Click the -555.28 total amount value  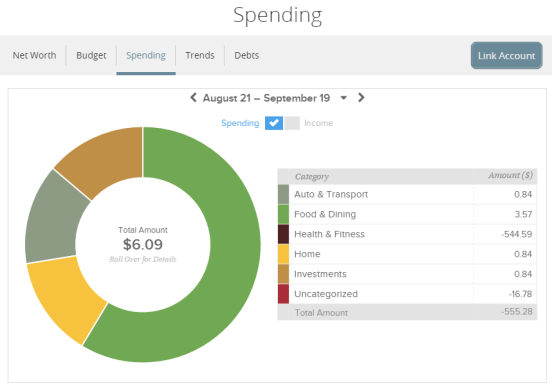pos(517,312)
